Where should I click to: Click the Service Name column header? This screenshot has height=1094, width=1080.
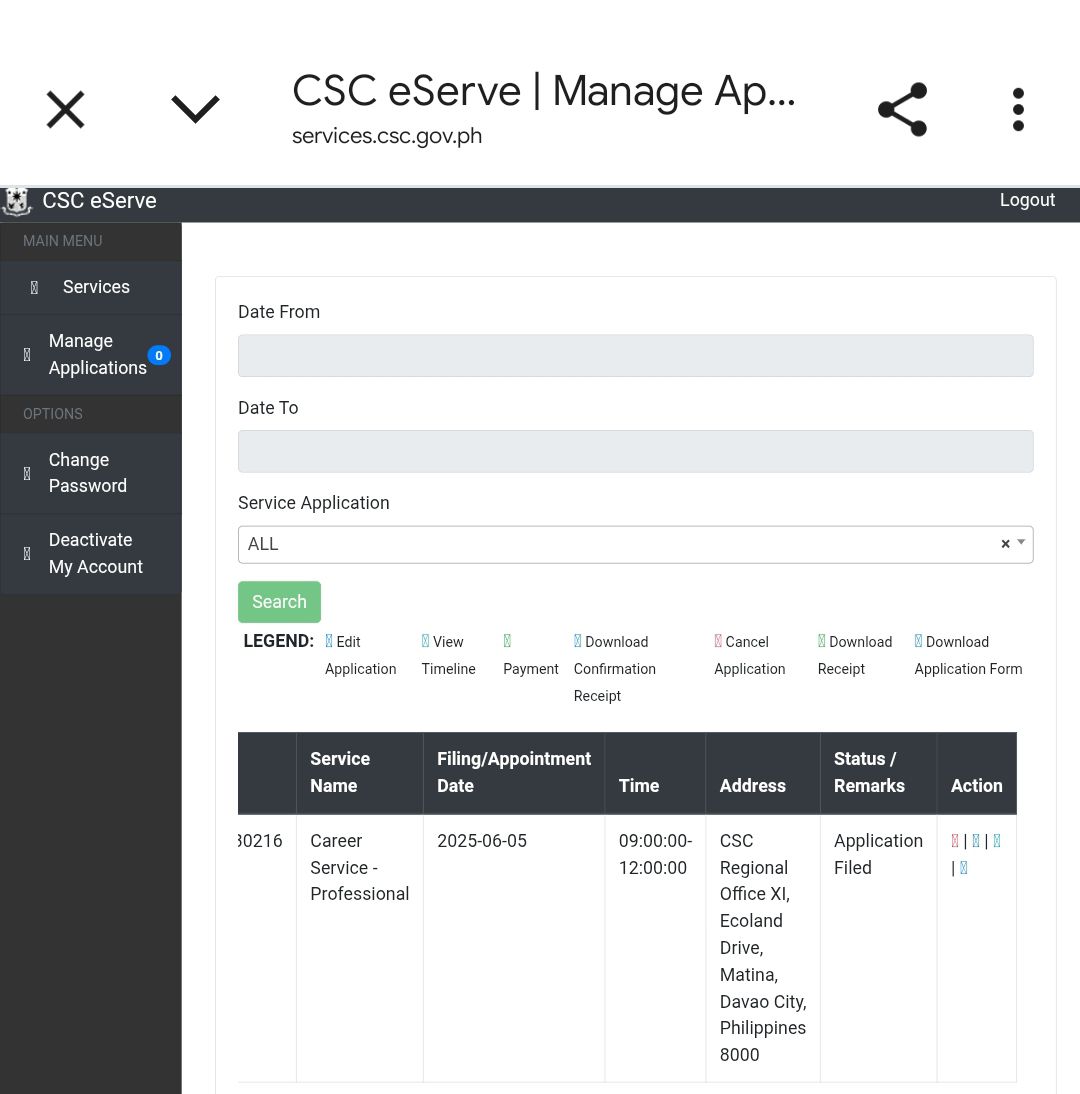(359, 772)
